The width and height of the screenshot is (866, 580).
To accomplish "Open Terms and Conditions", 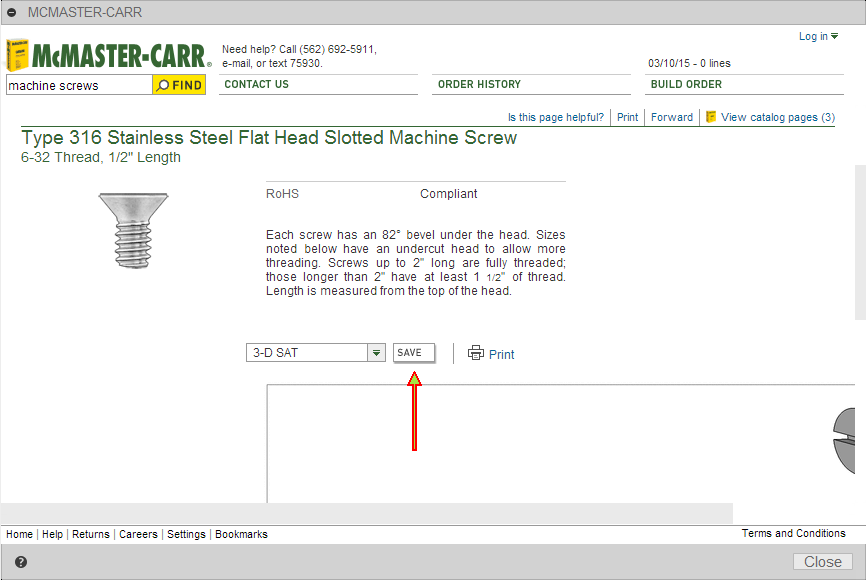I will pyautogui.click(x=793, y=533).
